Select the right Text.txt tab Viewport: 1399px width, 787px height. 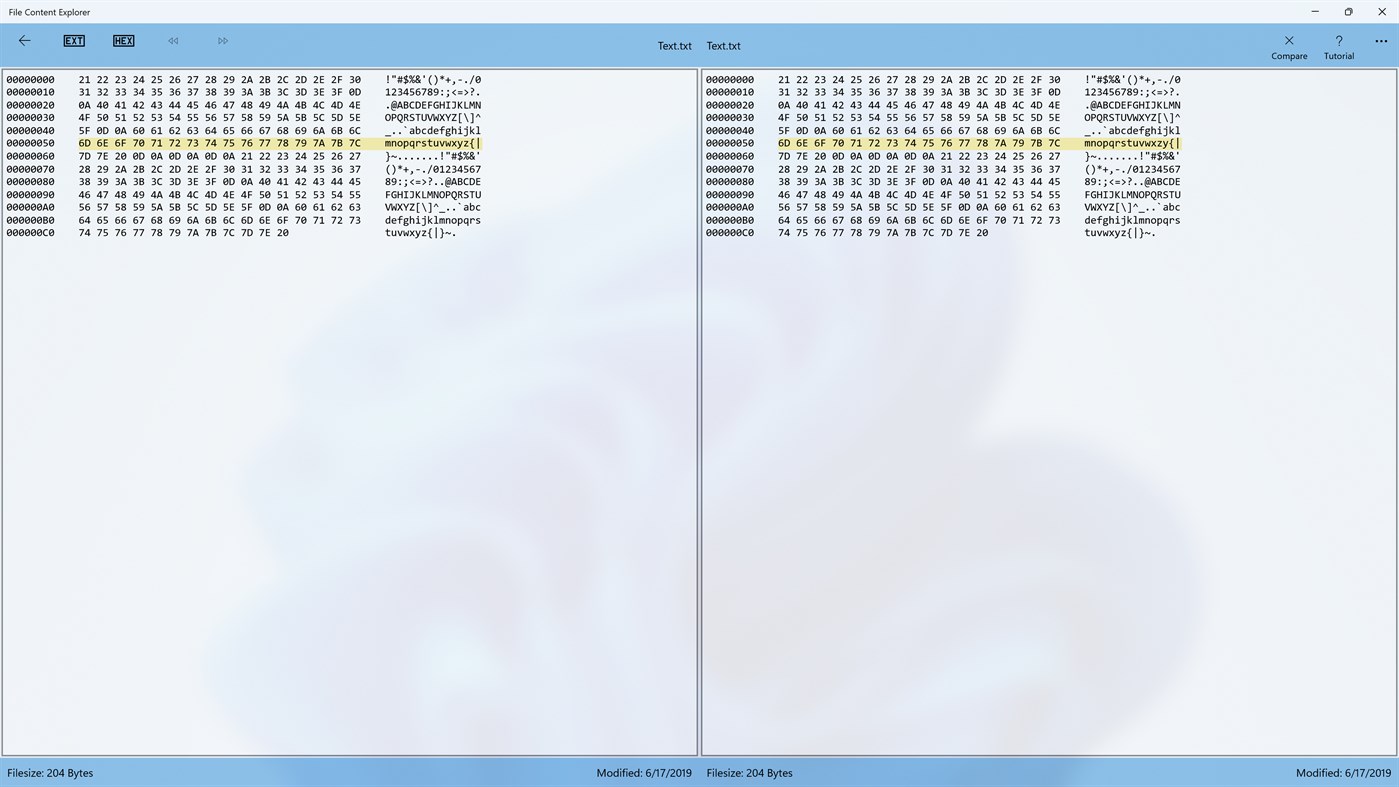[x=723, y=45]
